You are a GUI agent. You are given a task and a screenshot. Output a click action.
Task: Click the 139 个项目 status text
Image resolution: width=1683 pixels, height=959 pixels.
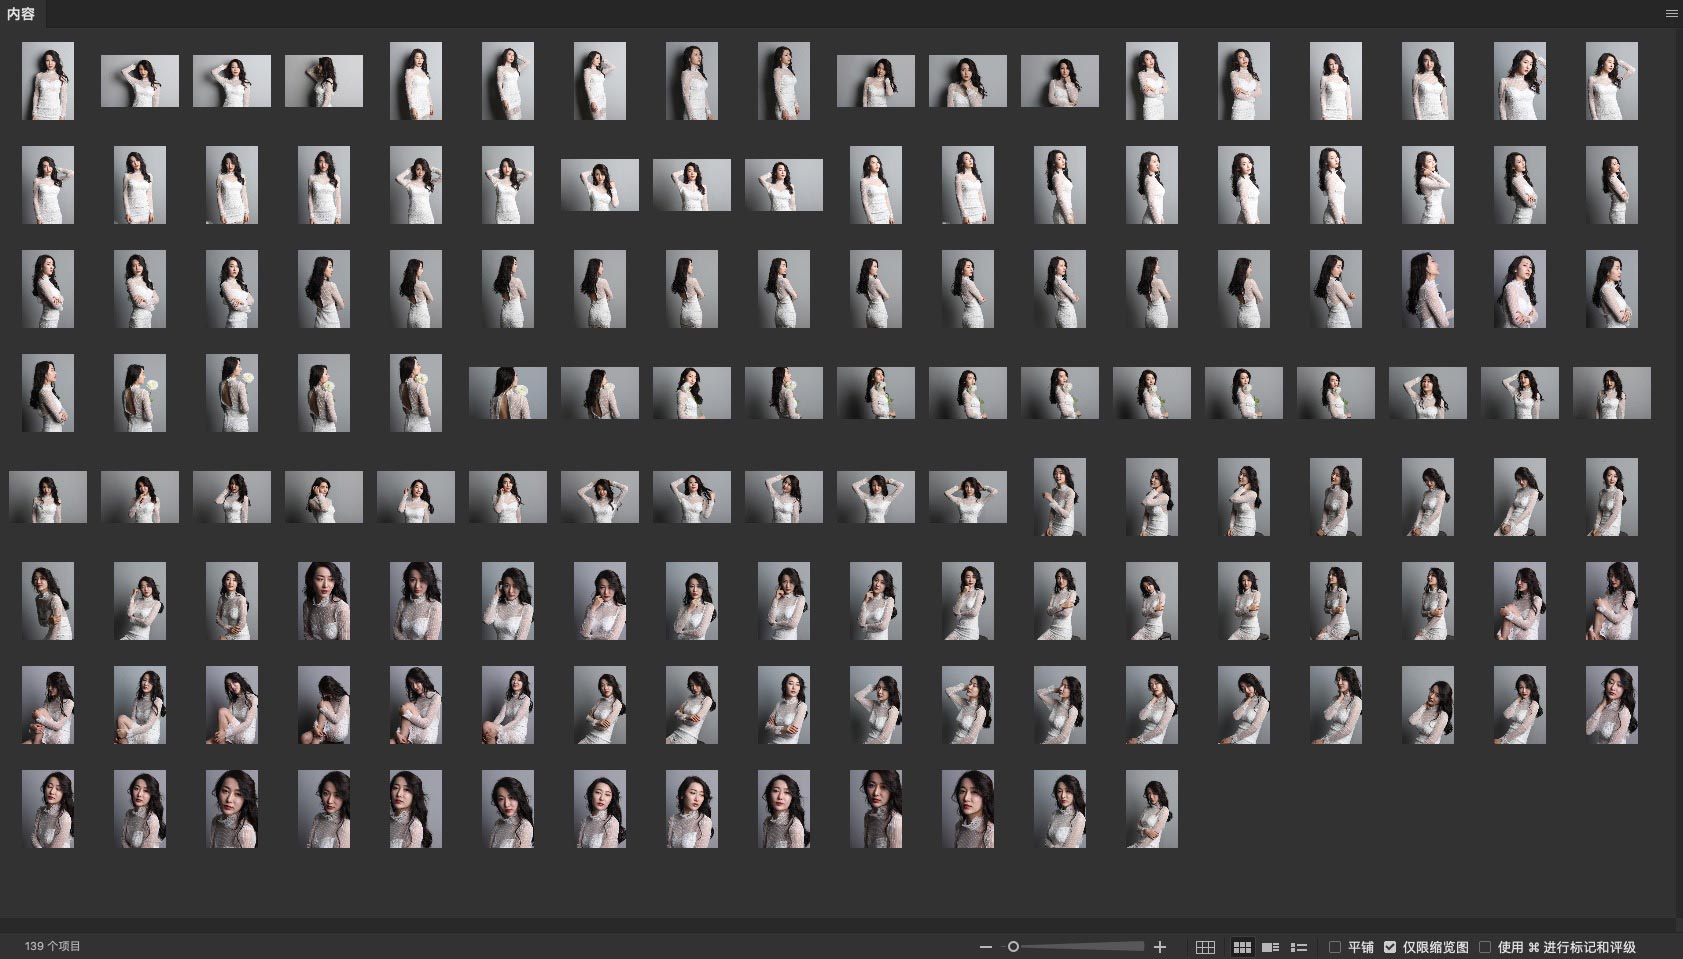[x=53, y=946]
